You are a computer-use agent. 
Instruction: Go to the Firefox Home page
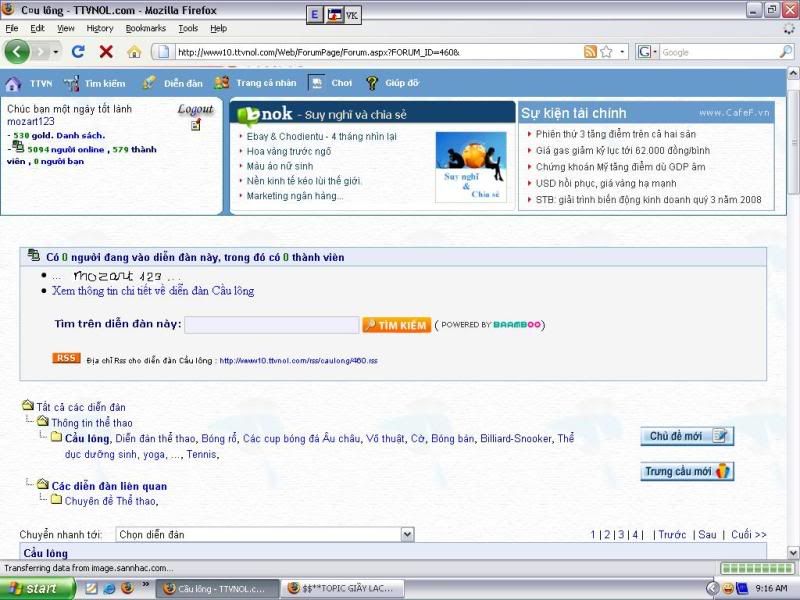pyautogui.click(x=134, y=52)
